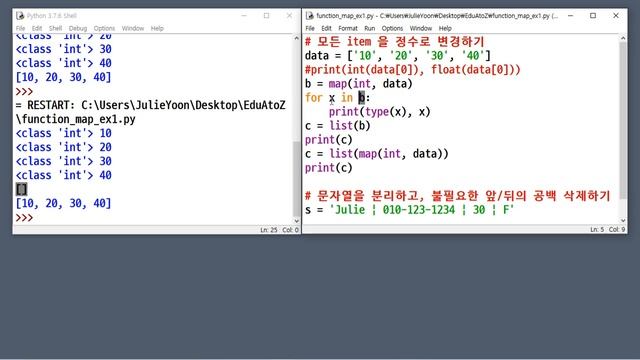Click editor scrollbar down arrow

pyautogui.click(x=623, y=221)
